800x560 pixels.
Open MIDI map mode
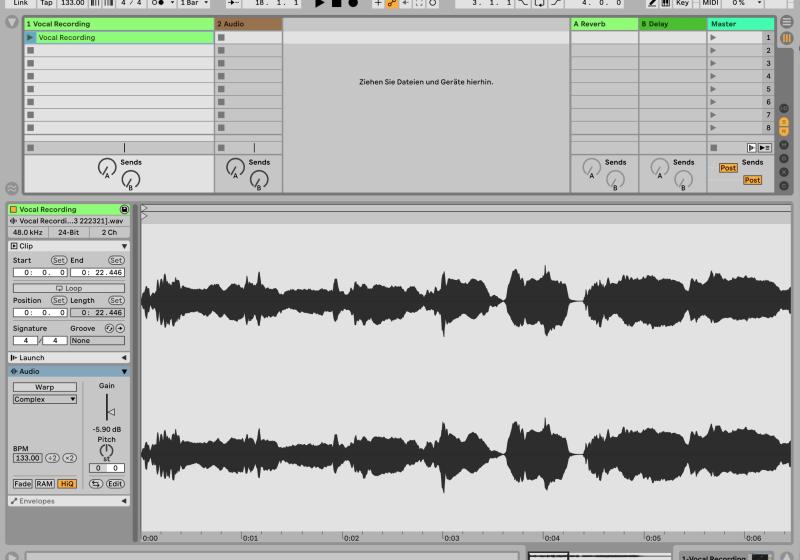click(710, 3)
